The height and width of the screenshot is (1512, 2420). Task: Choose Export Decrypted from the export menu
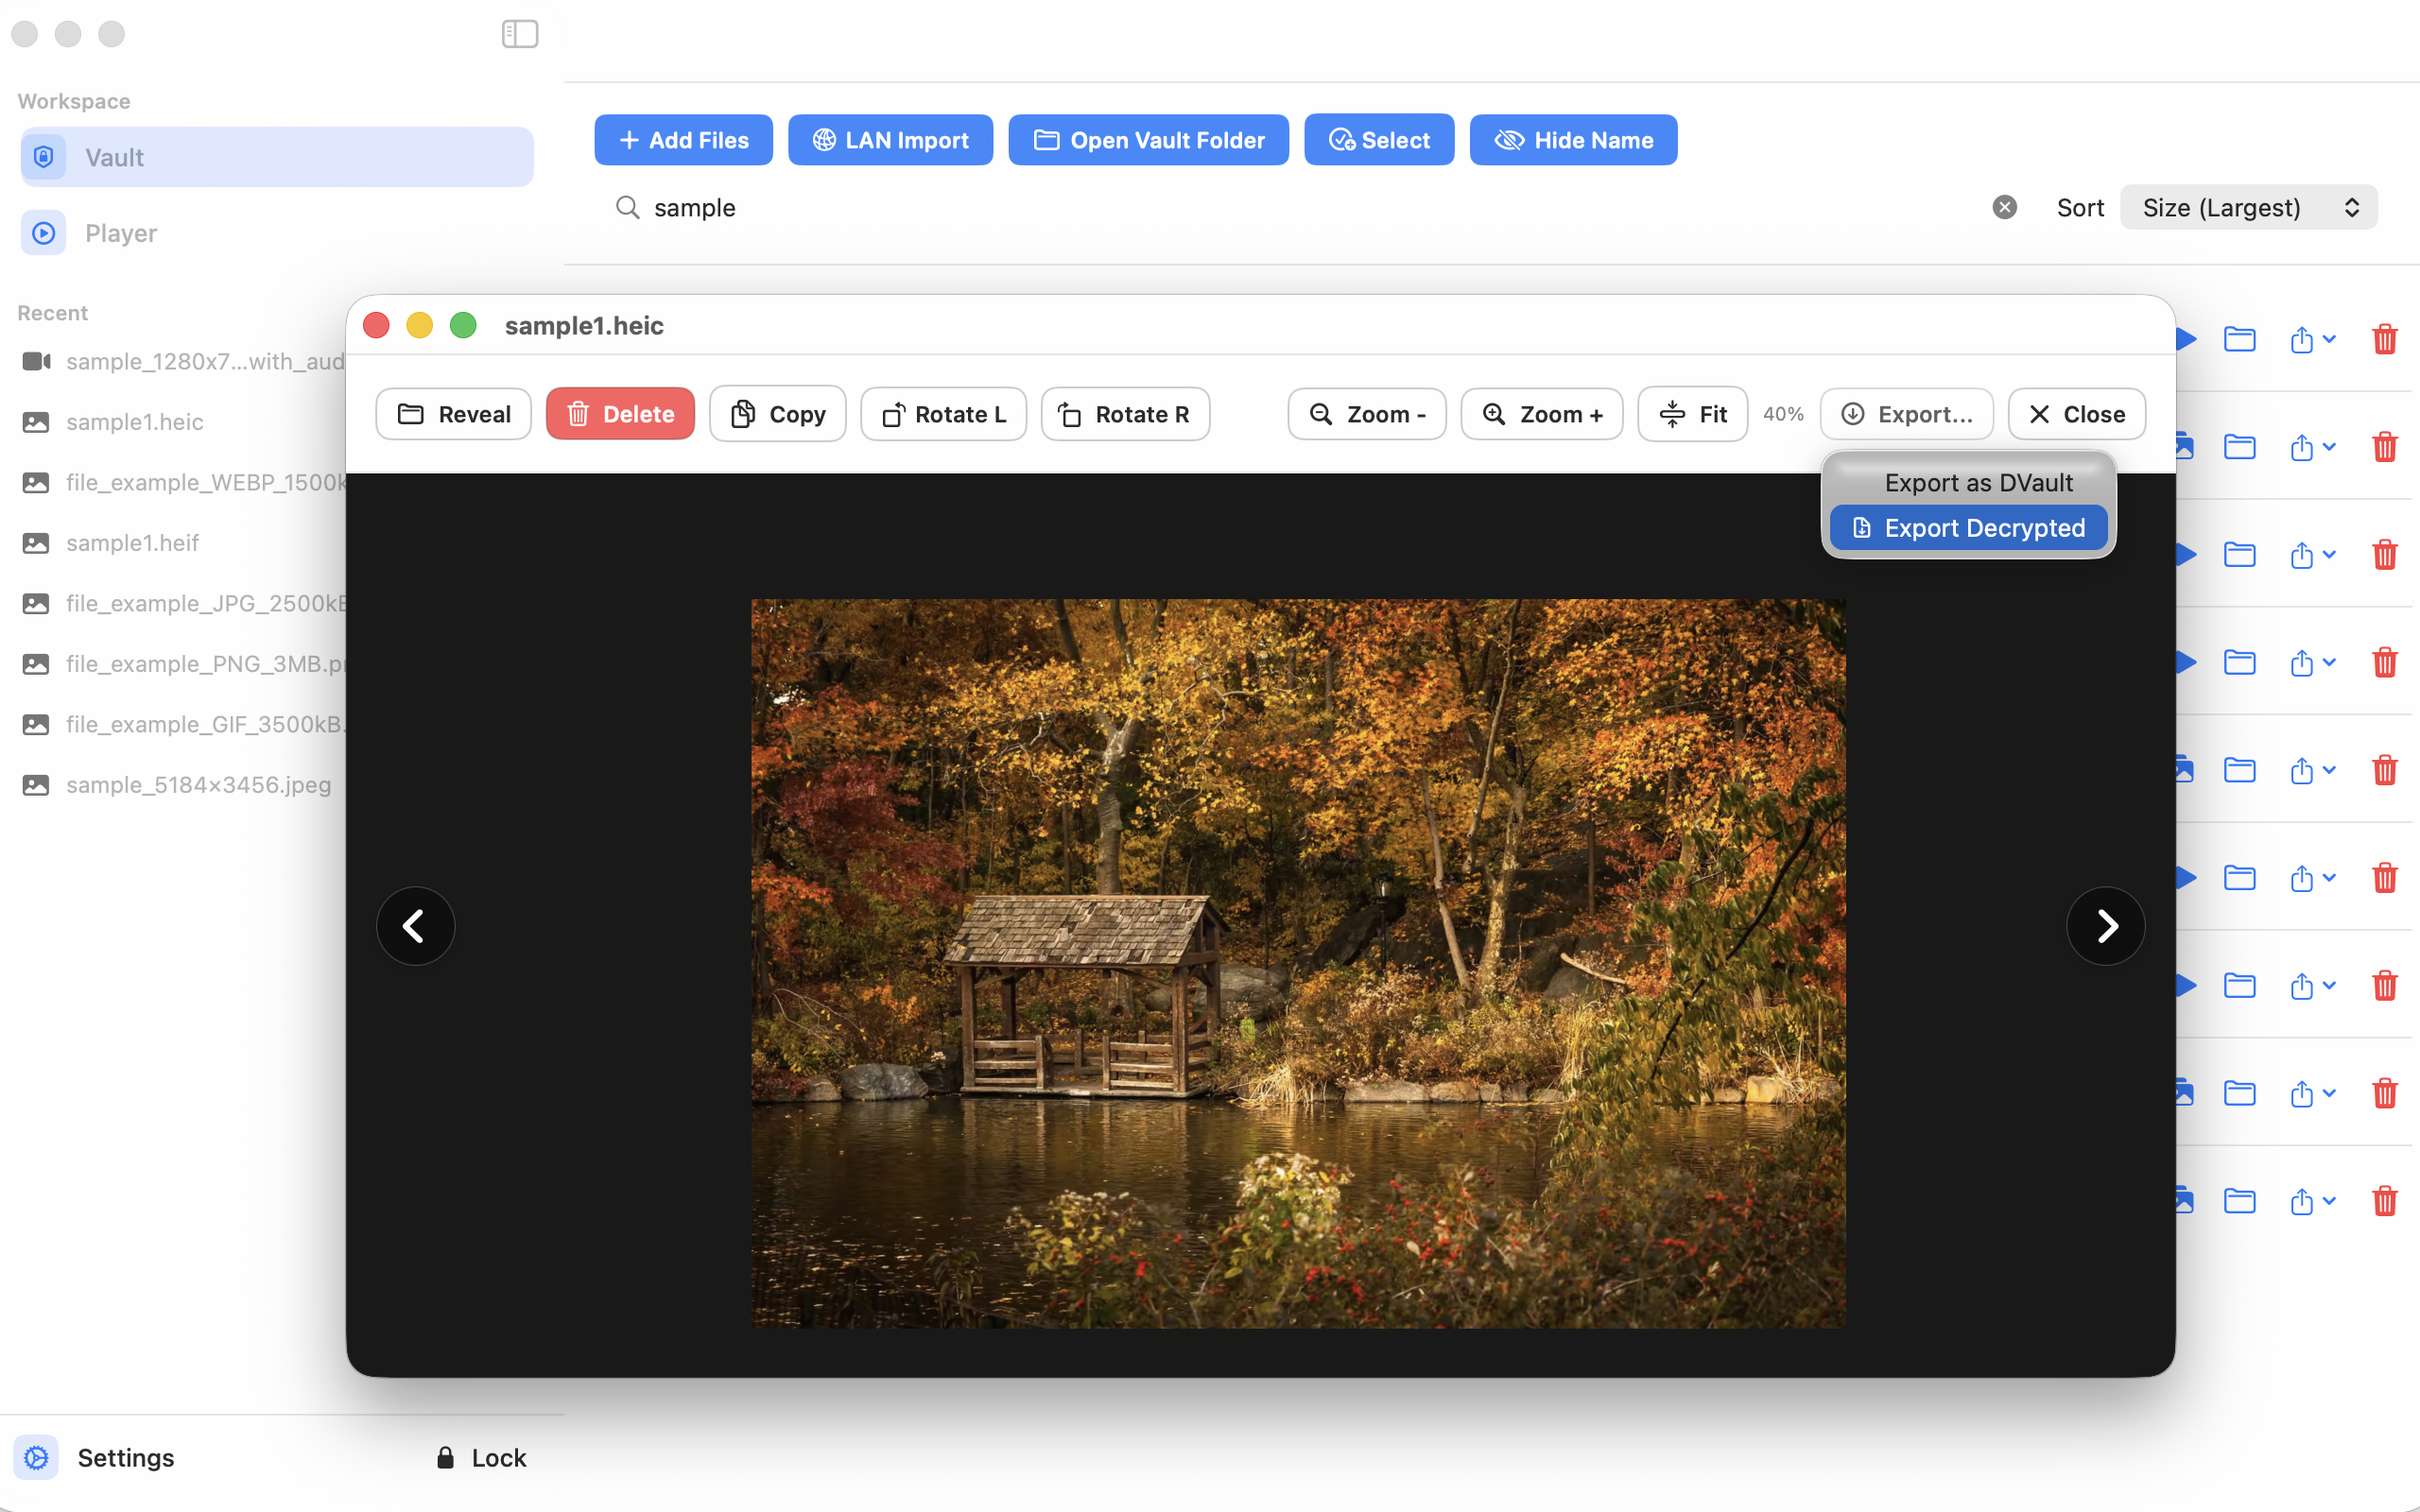tap(1967, 527)
